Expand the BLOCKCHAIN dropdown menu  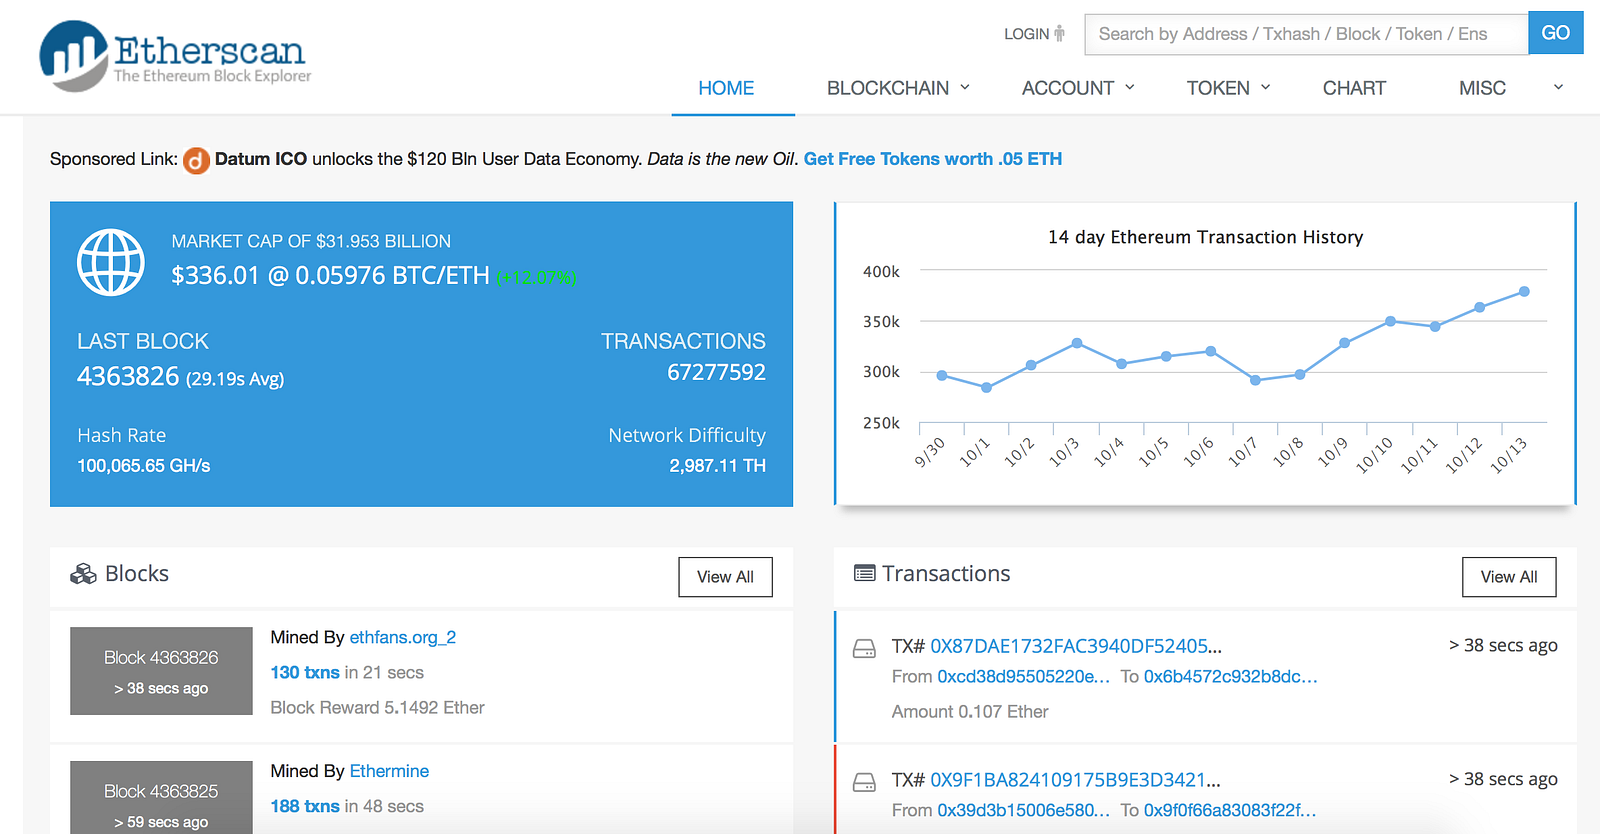898,88
